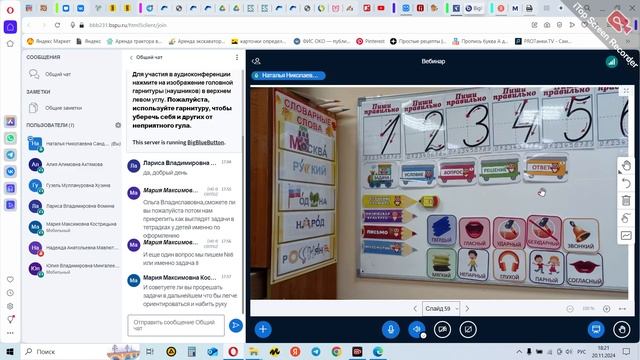Open WhatsApp in Opera sidebar
This screenshot has height=360, width=640.
point(10,138)
